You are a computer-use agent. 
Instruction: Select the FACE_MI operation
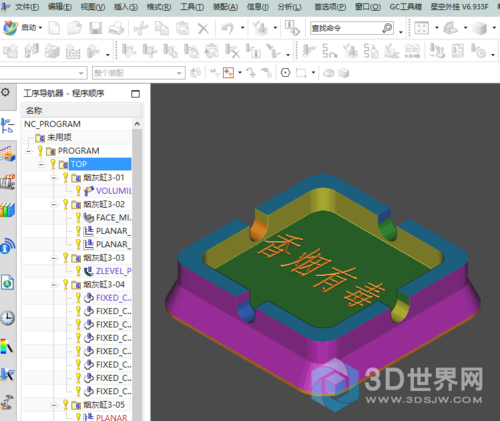coord(107,218)
